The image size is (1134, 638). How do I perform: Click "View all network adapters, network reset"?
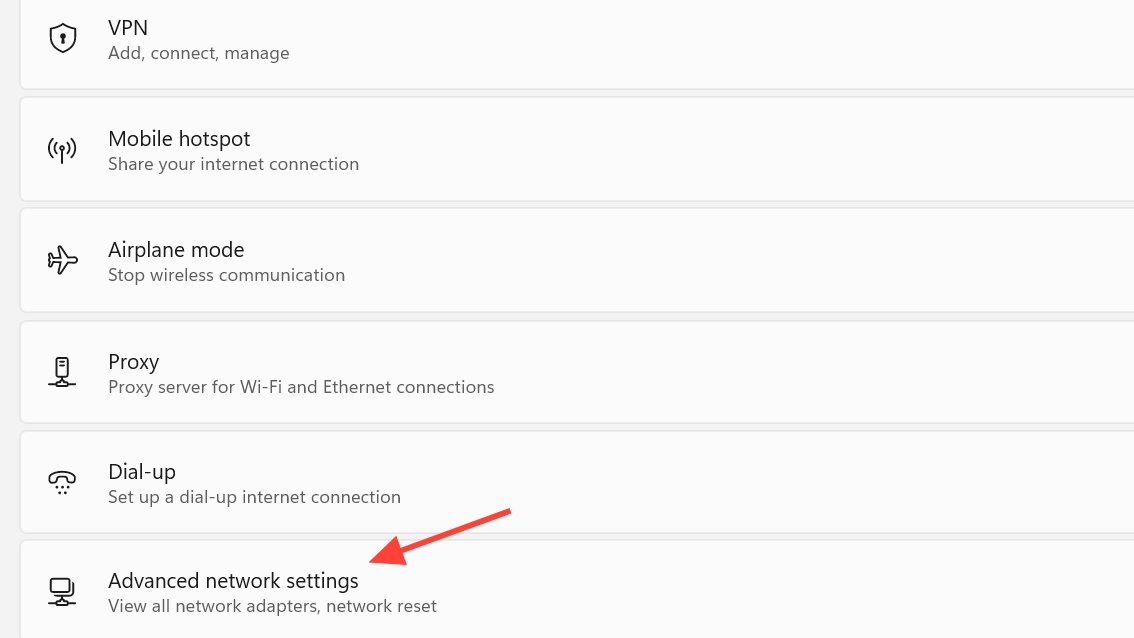coord(272,606)
